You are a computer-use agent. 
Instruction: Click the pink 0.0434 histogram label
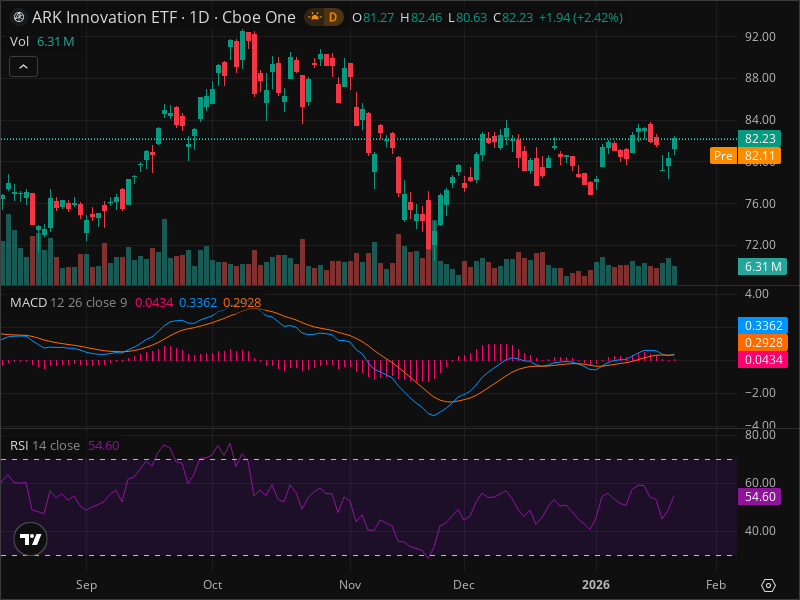[x=763, y=360]
